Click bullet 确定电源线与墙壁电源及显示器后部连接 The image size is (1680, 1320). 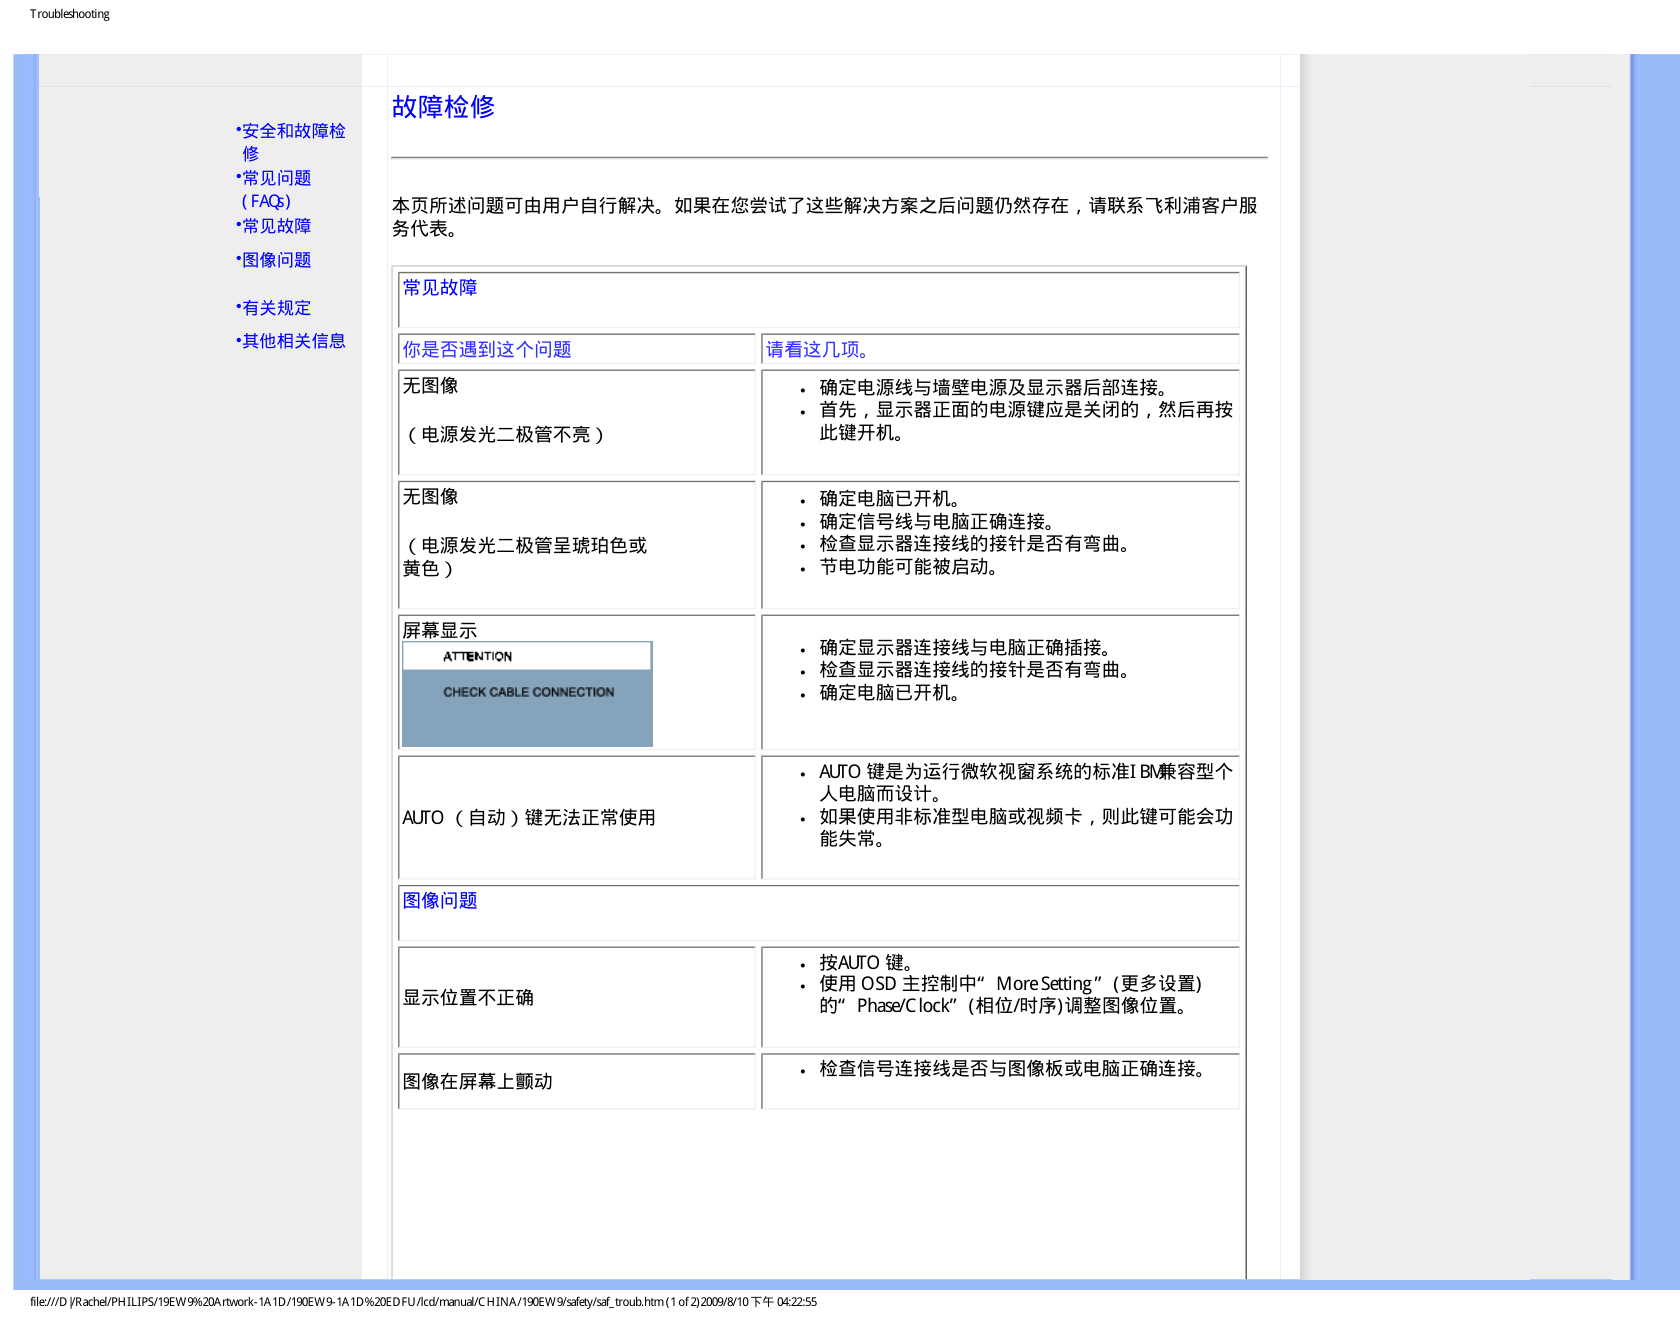coord(994,388)
